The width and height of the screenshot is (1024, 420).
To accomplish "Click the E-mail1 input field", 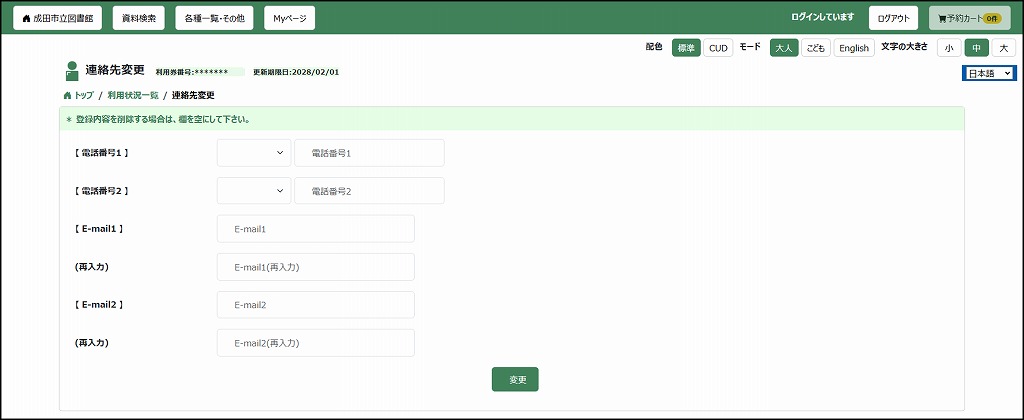I will click(x=315, y=229).
